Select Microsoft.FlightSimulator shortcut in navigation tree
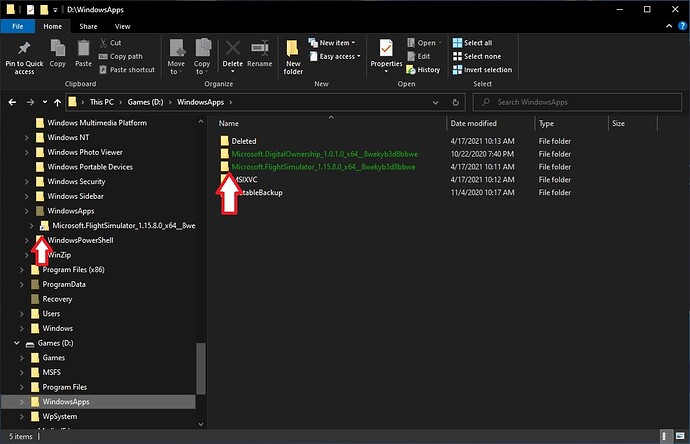This screenshot has height=444, width=690. (x=117, y=226)
